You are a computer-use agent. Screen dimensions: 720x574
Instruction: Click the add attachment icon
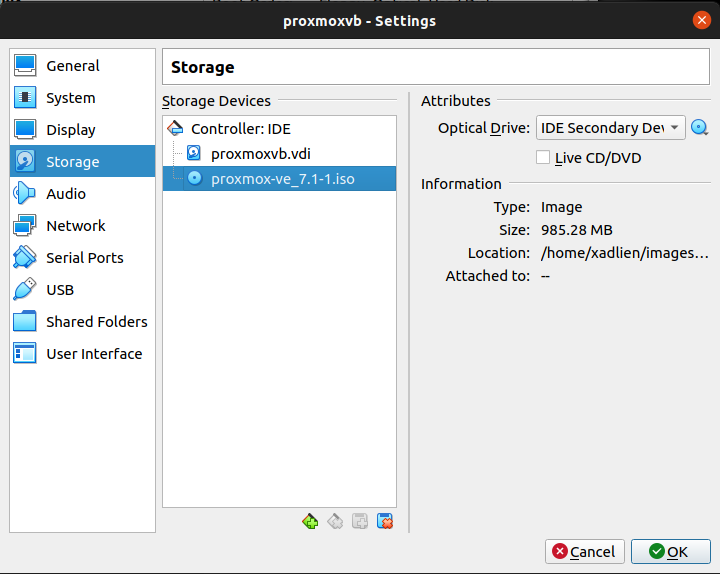pos(360,521)
